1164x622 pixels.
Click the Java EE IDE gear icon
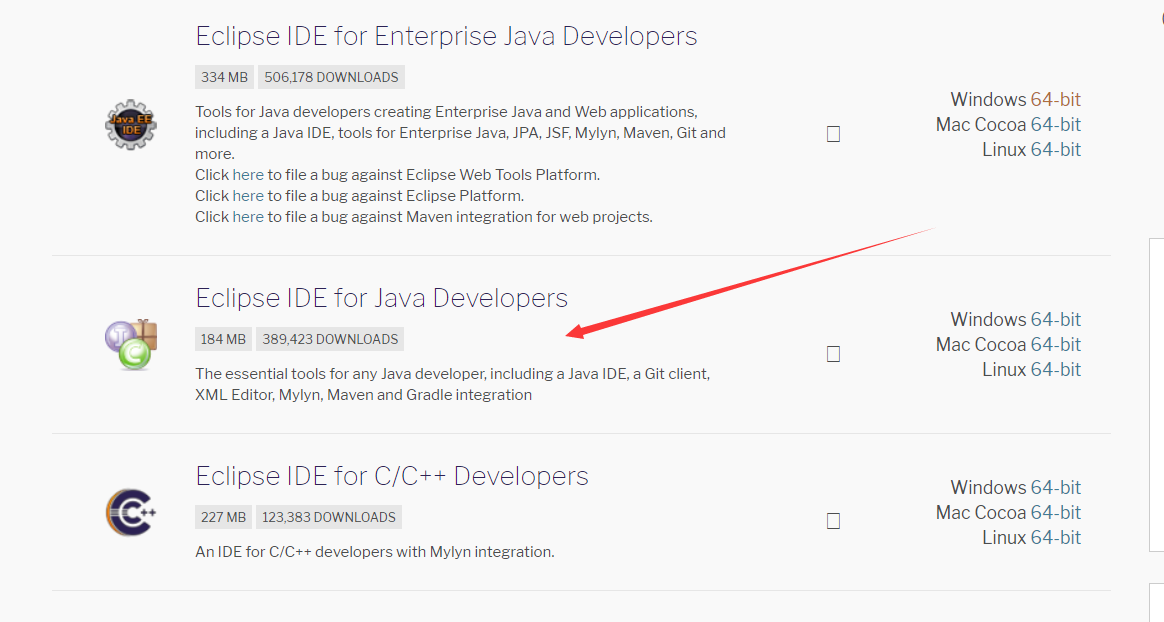(x=131, y=125)
